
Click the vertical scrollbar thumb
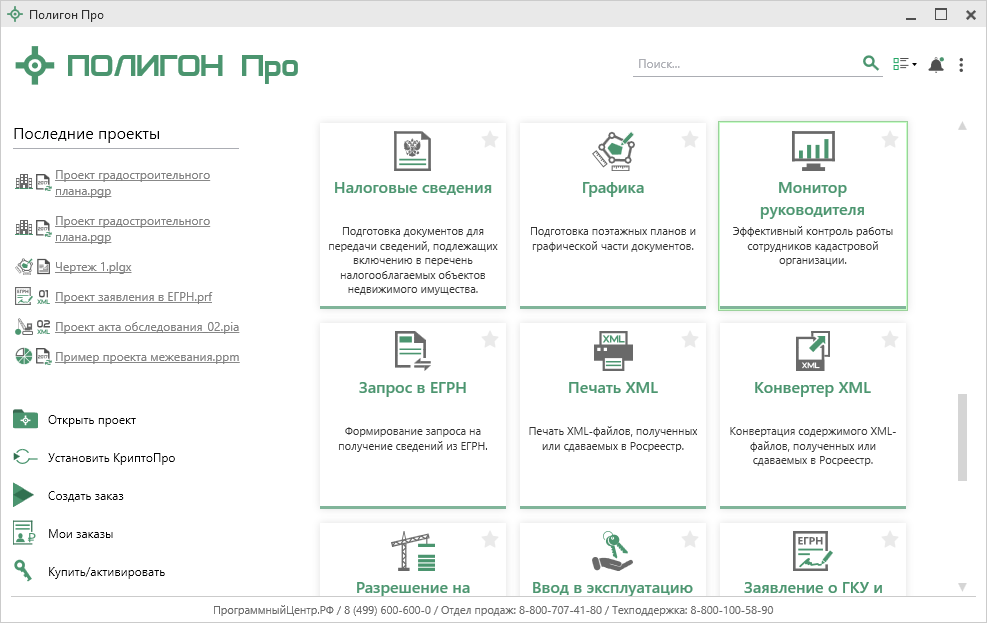pos(962,437)
